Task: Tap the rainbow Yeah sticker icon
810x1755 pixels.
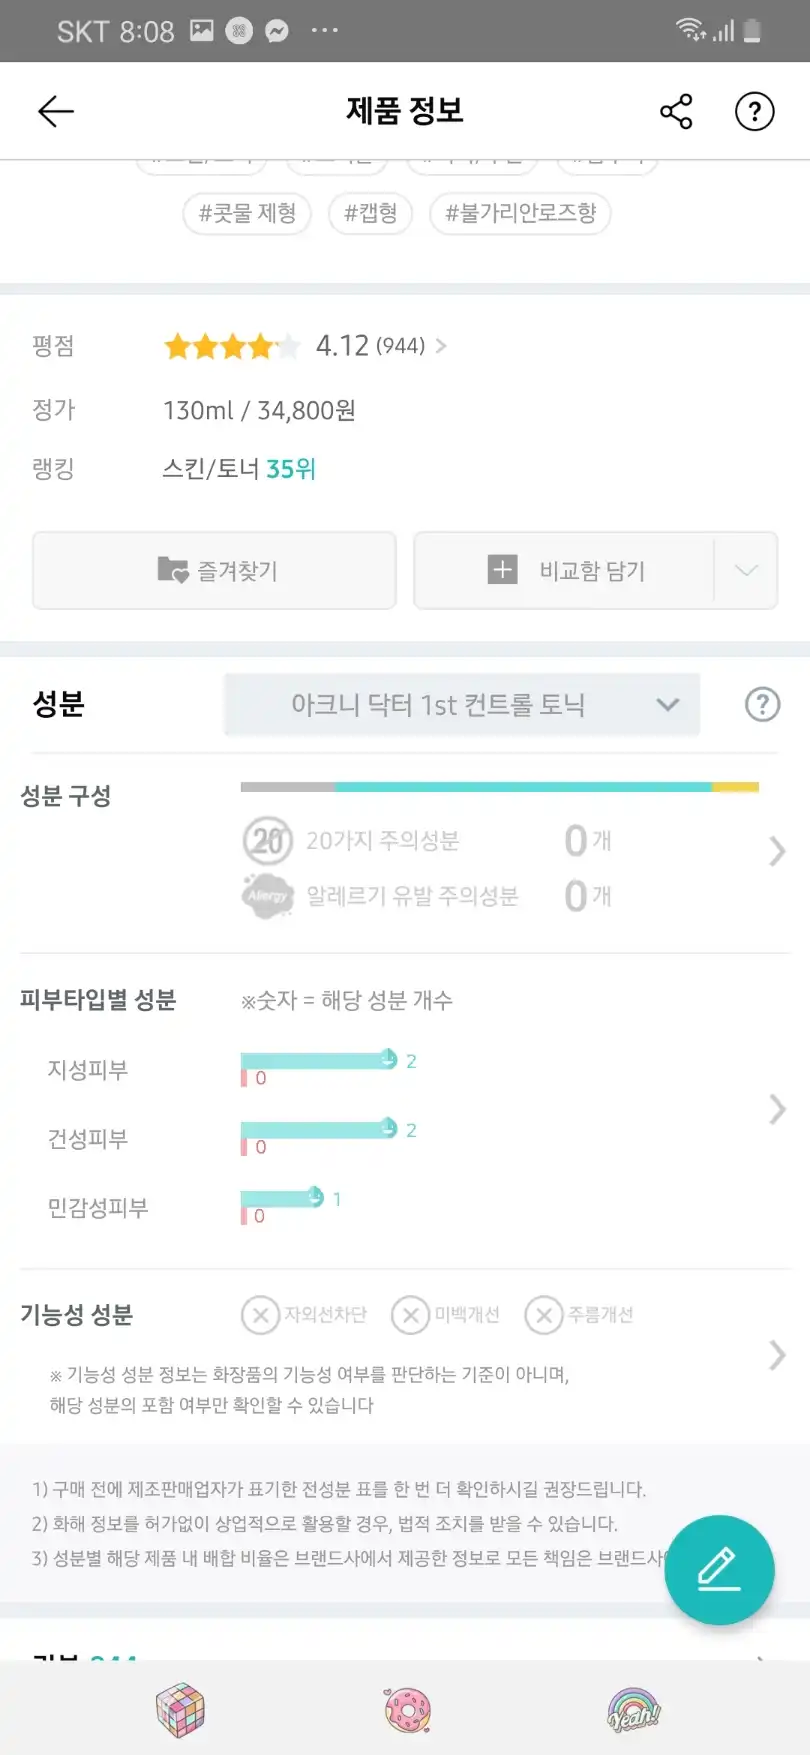Action: [x=634, y=1709]
